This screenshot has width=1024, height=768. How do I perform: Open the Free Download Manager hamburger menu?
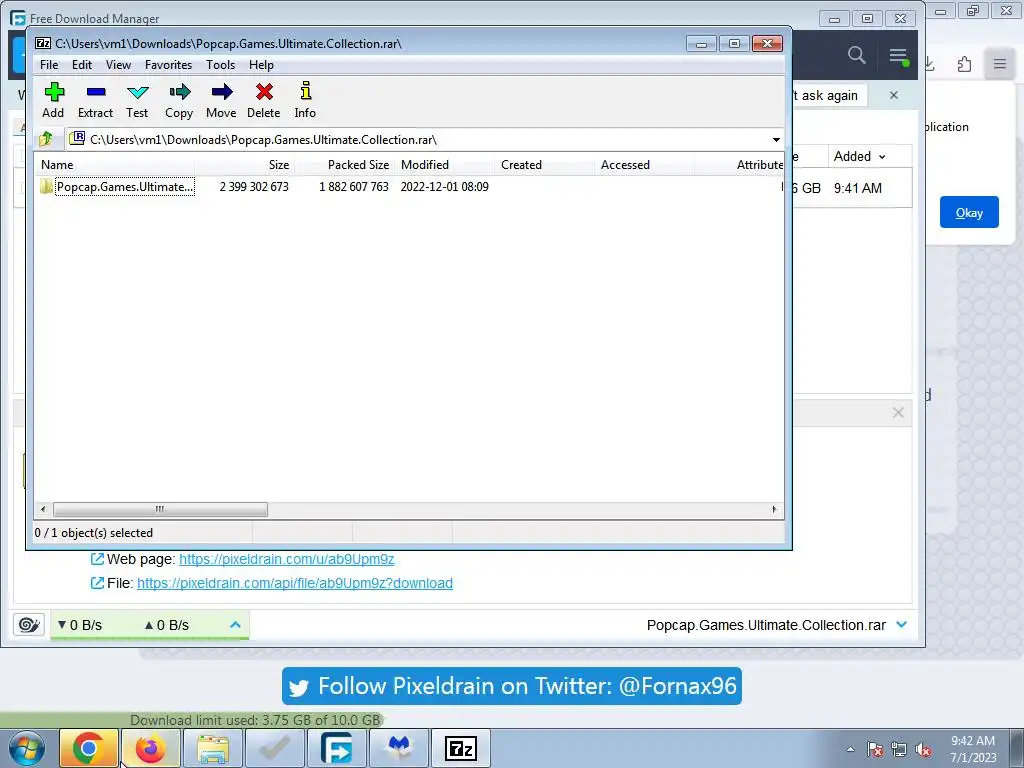[x=899, y=56]
